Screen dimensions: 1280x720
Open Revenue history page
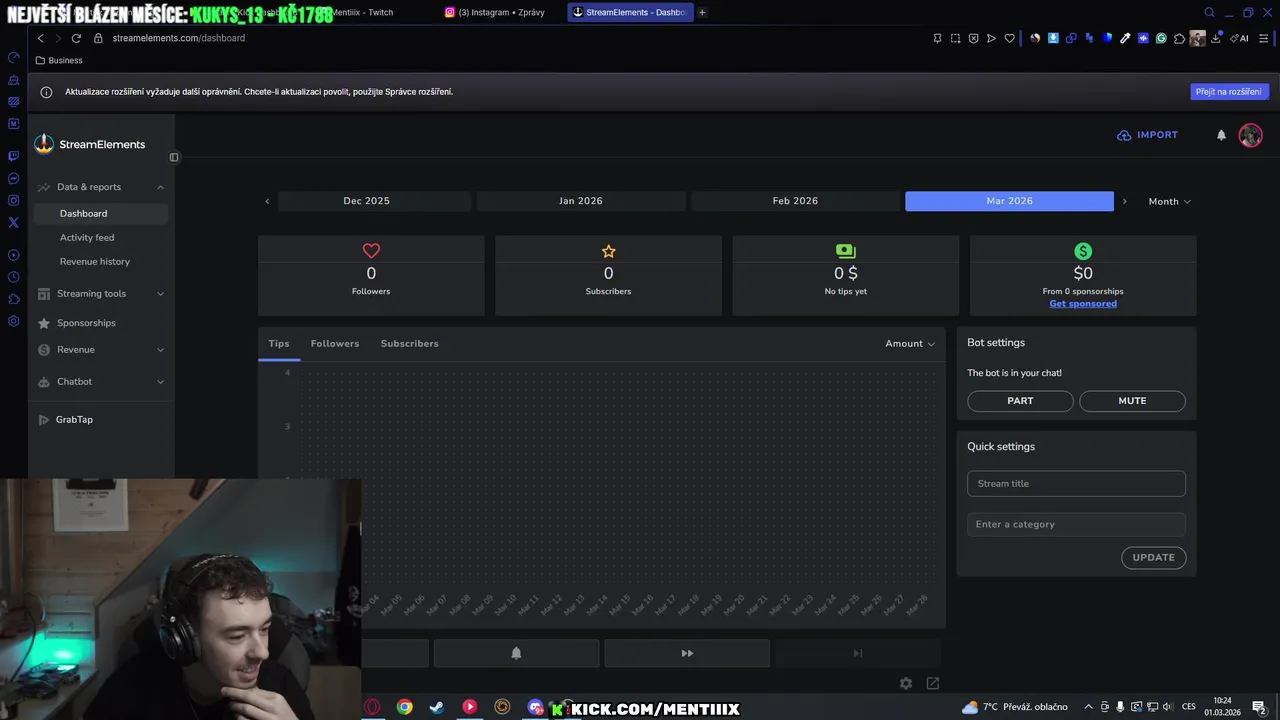coord(95,262)
